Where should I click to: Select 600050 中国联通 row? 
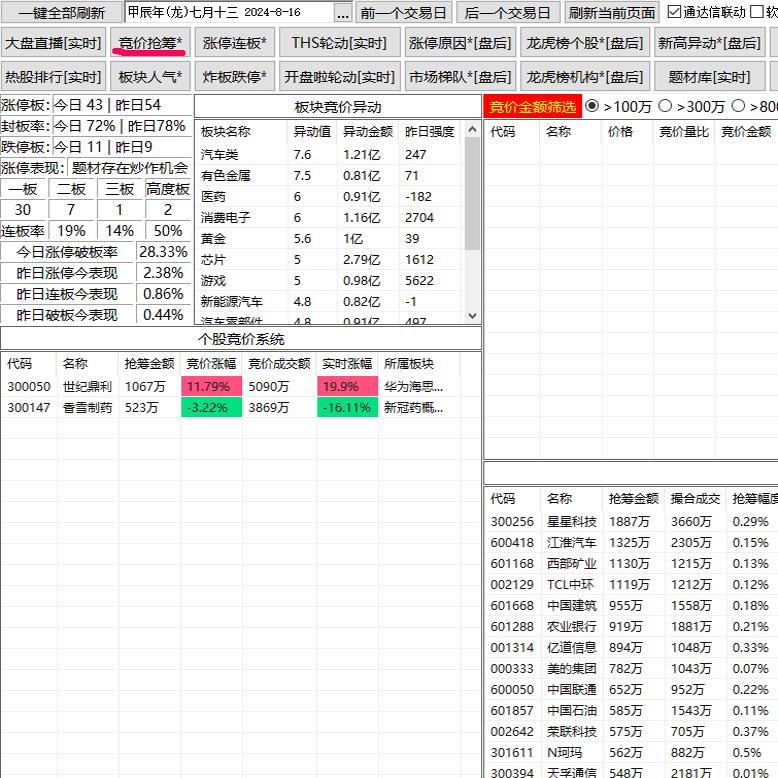coord(631,690)
